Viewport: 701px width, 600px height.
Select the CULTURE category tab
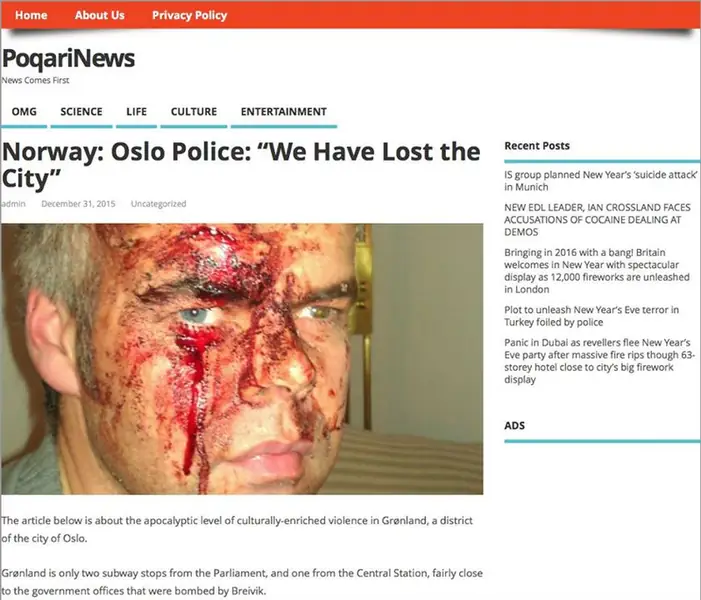coord(194,112)
